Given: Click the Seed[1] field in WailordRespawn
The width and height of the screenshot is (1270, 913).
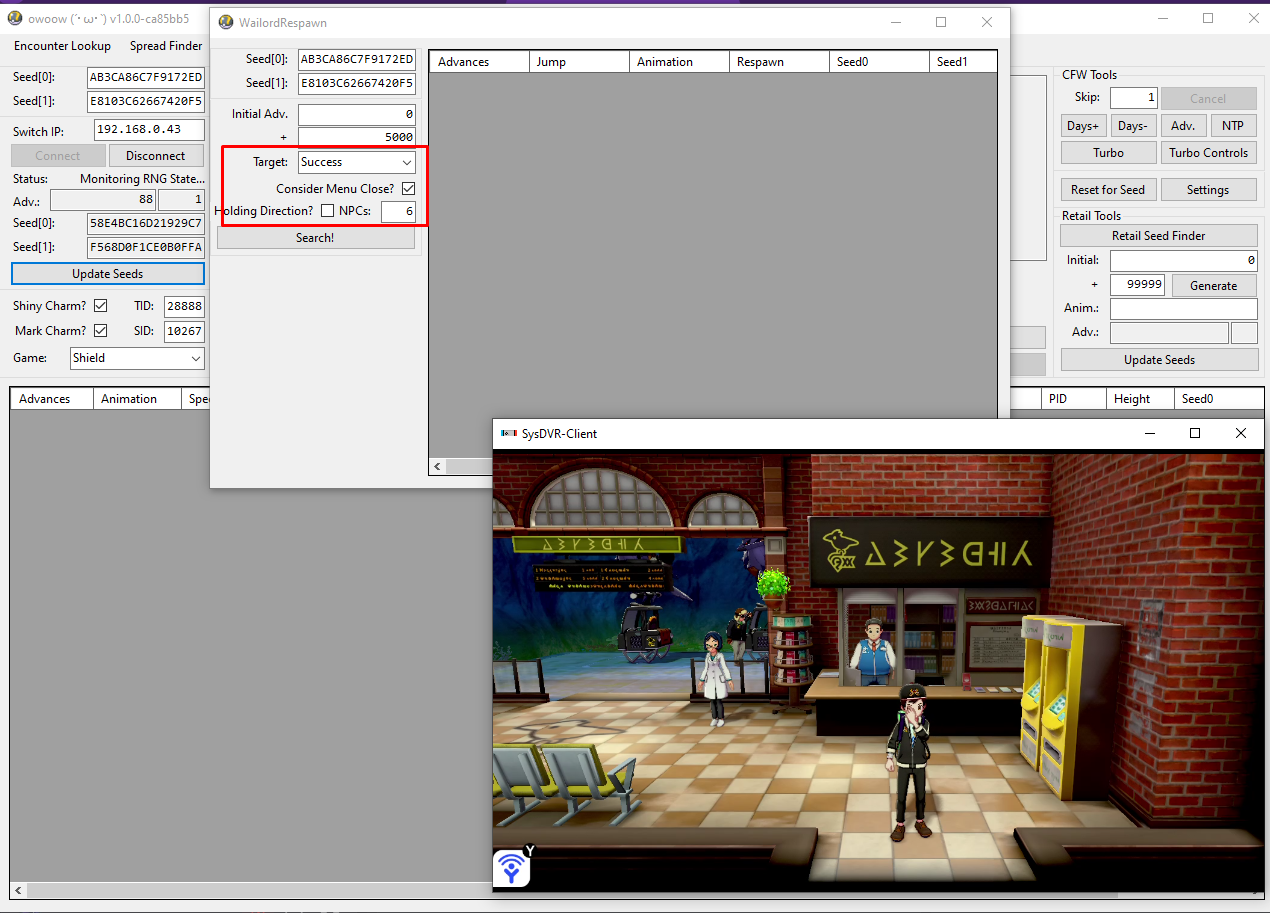Looking at the screenshot, I should [357, 83].
